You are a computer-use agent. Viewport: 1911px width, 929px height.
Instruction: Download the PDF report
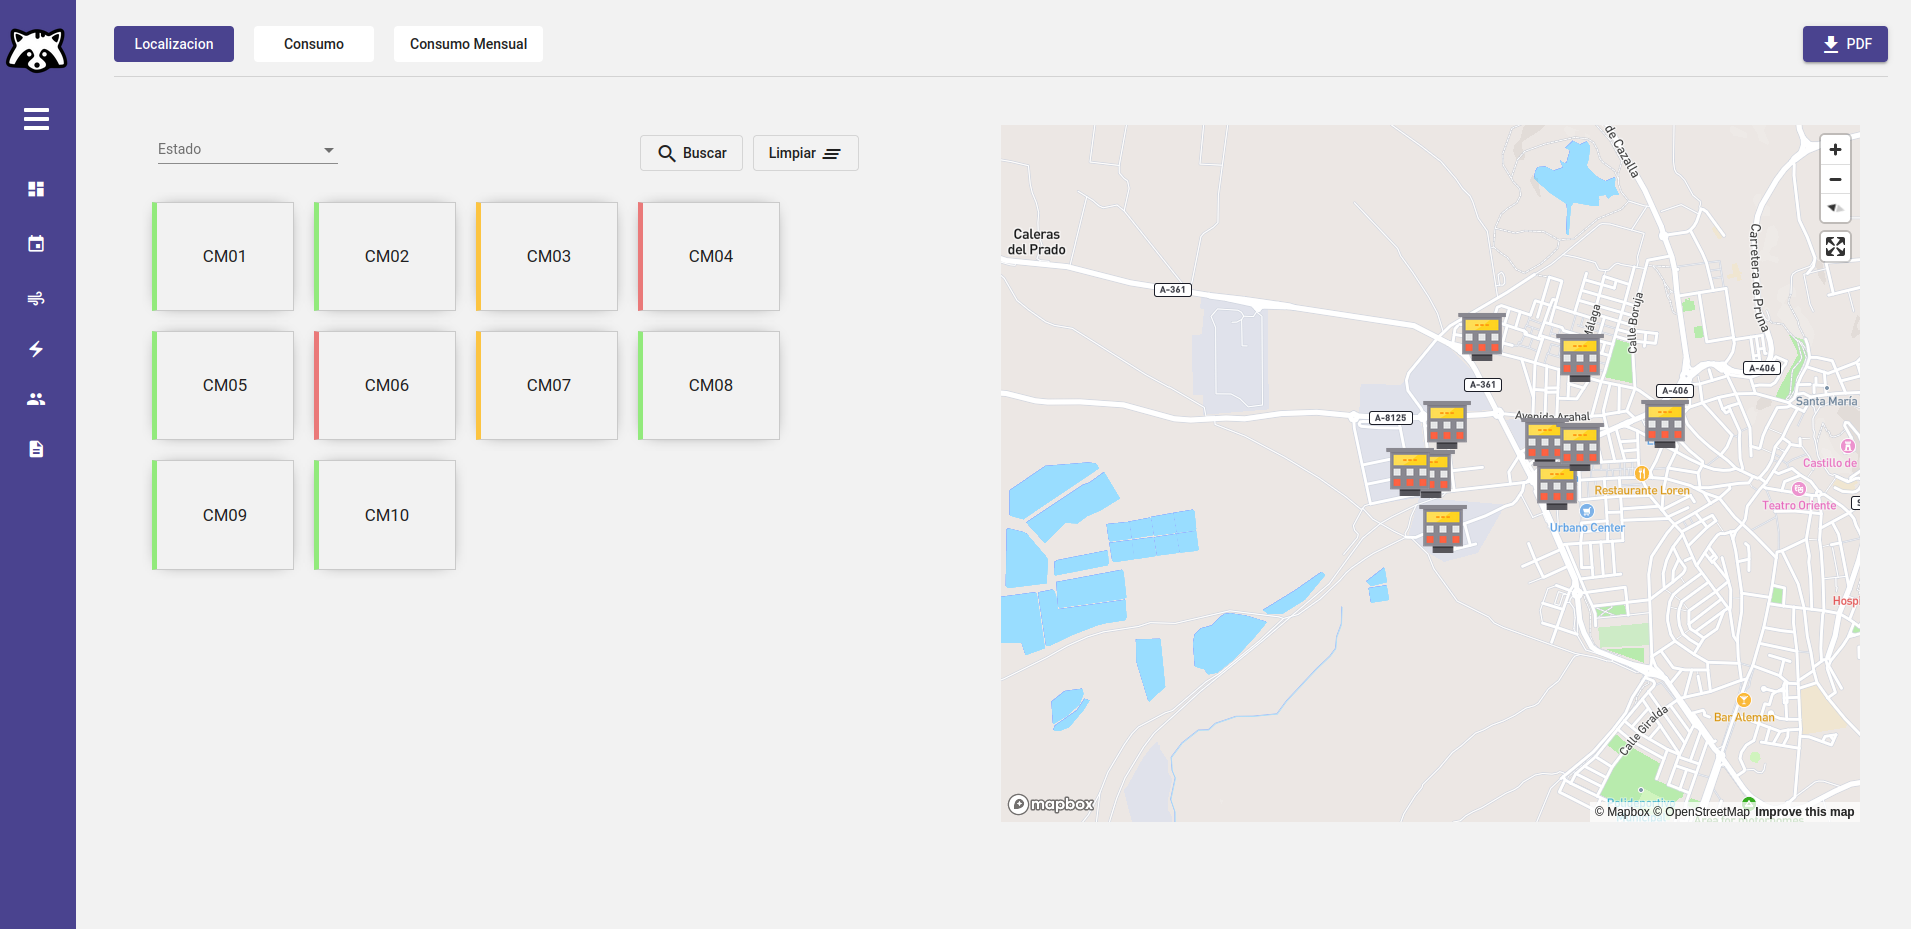[1845, 44]
